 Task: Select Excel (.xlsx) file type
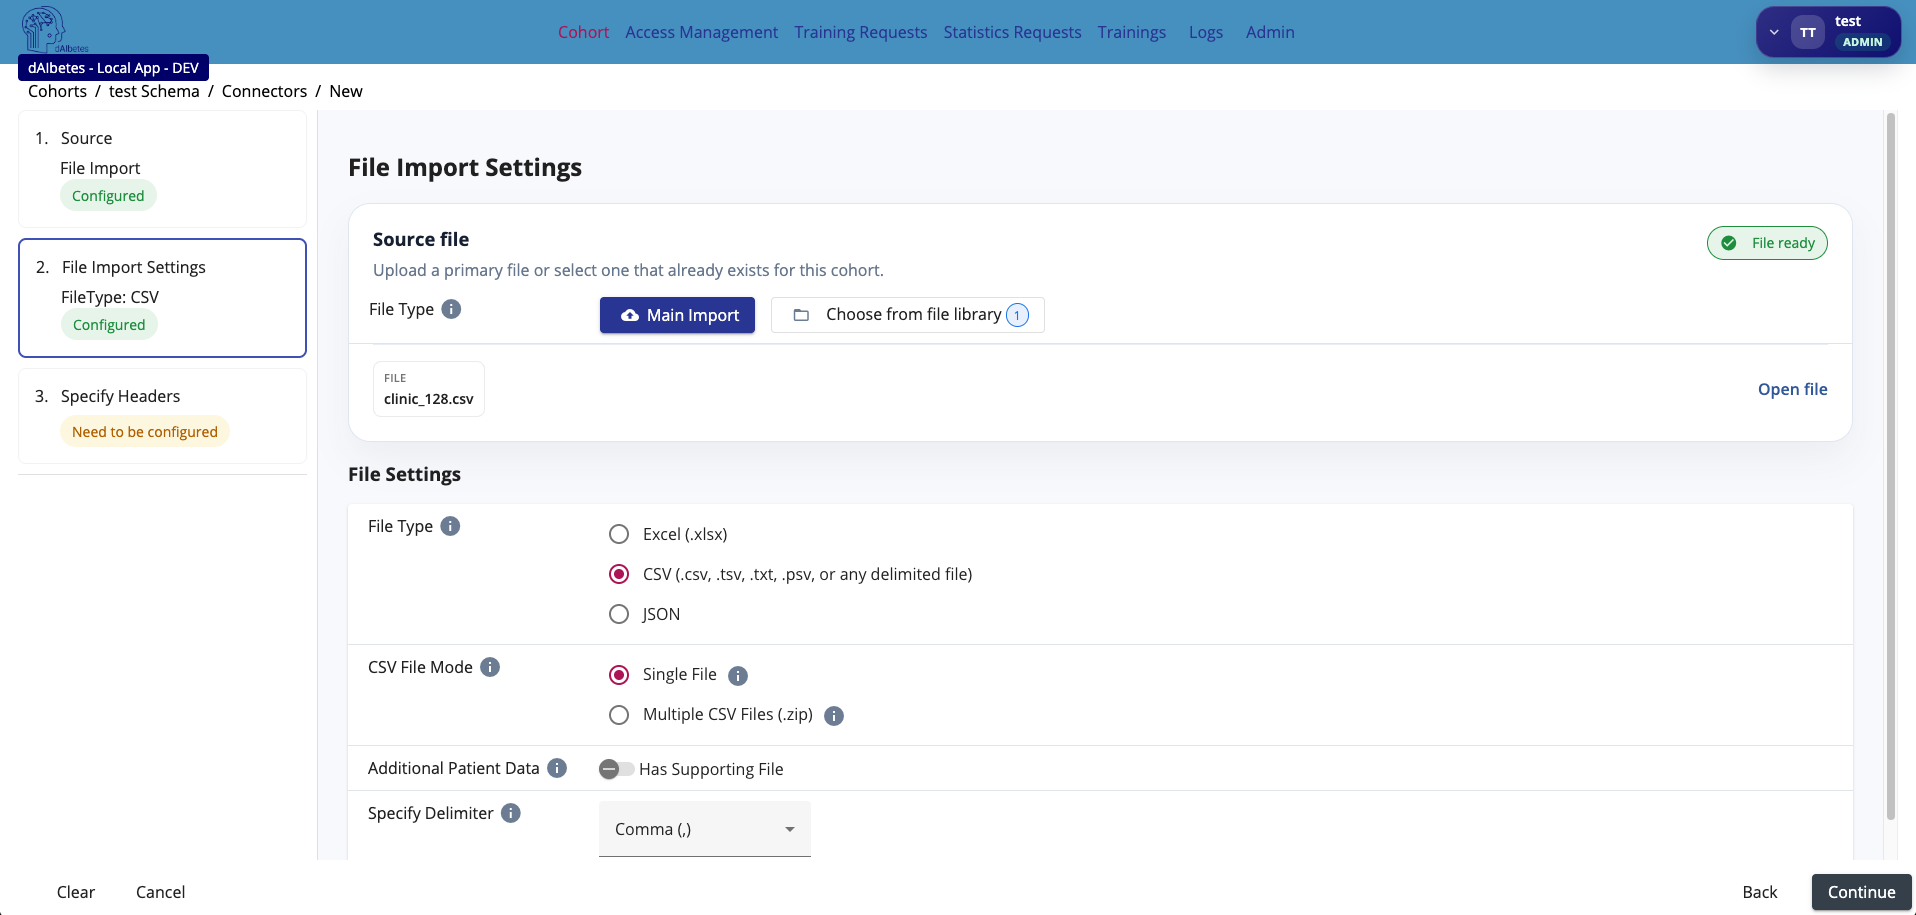pos(619,534)
